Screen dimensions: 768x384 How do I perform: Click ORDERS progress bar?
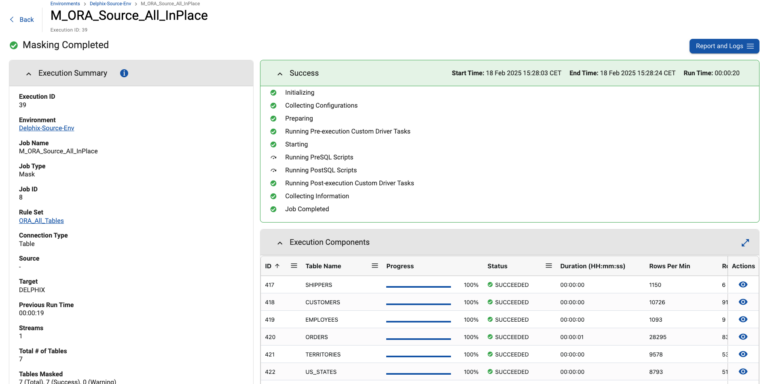[418, 339]
